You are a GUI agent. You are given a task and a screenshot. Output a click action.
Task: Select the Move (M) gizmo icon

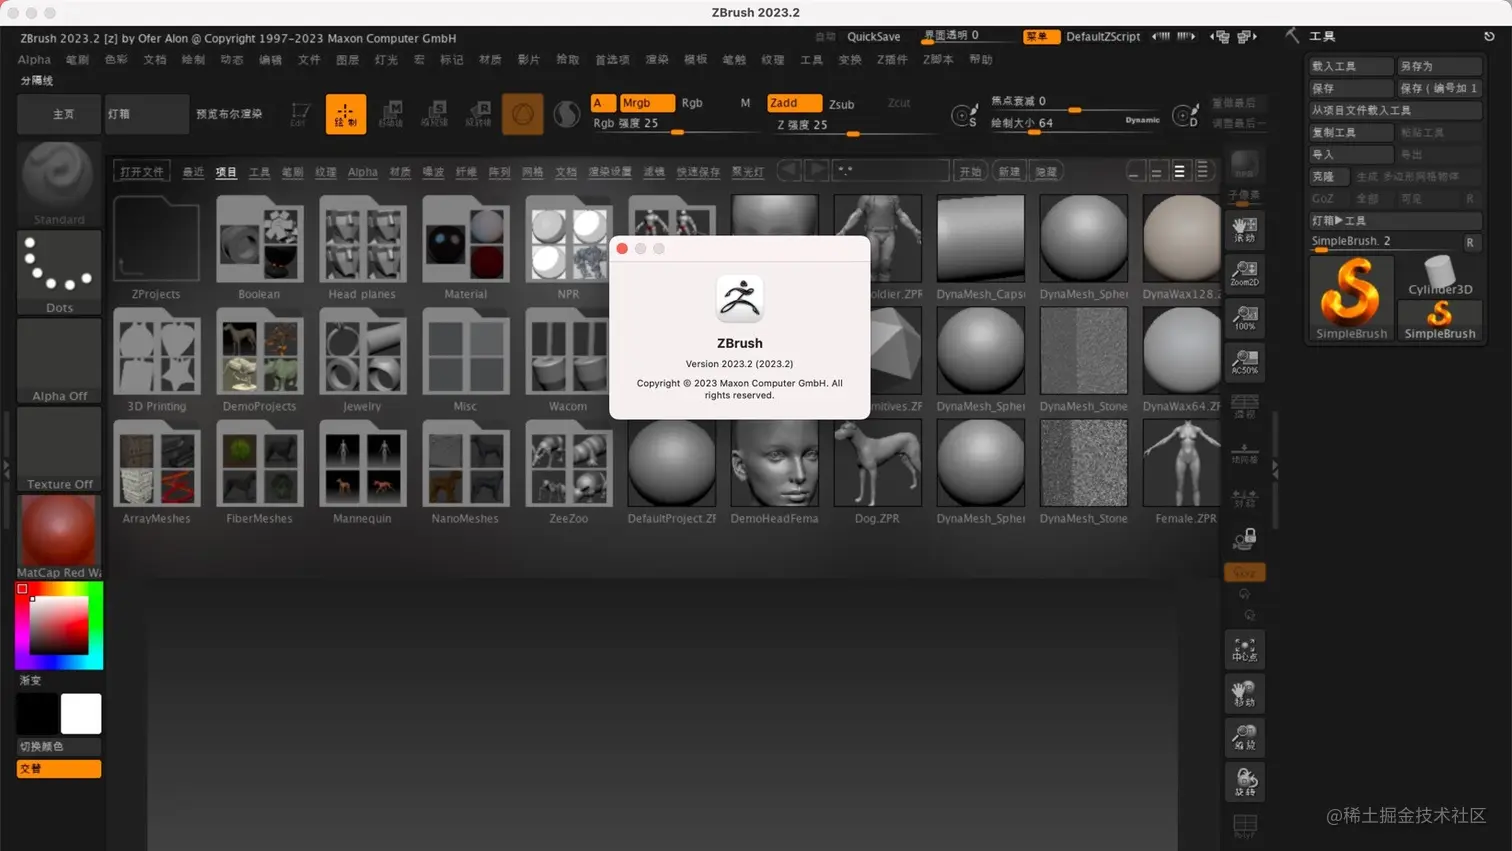click(391, 114)
